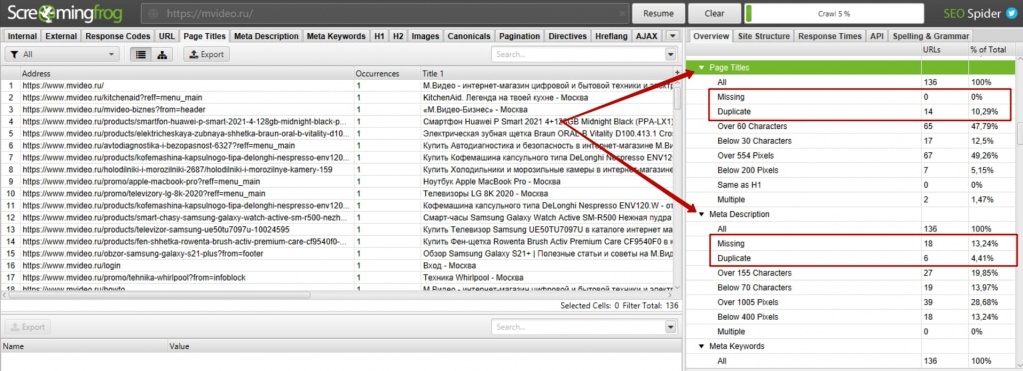This screenshot has height=371, width=1023.
Task: Click the Clear button
Action: 714,13
